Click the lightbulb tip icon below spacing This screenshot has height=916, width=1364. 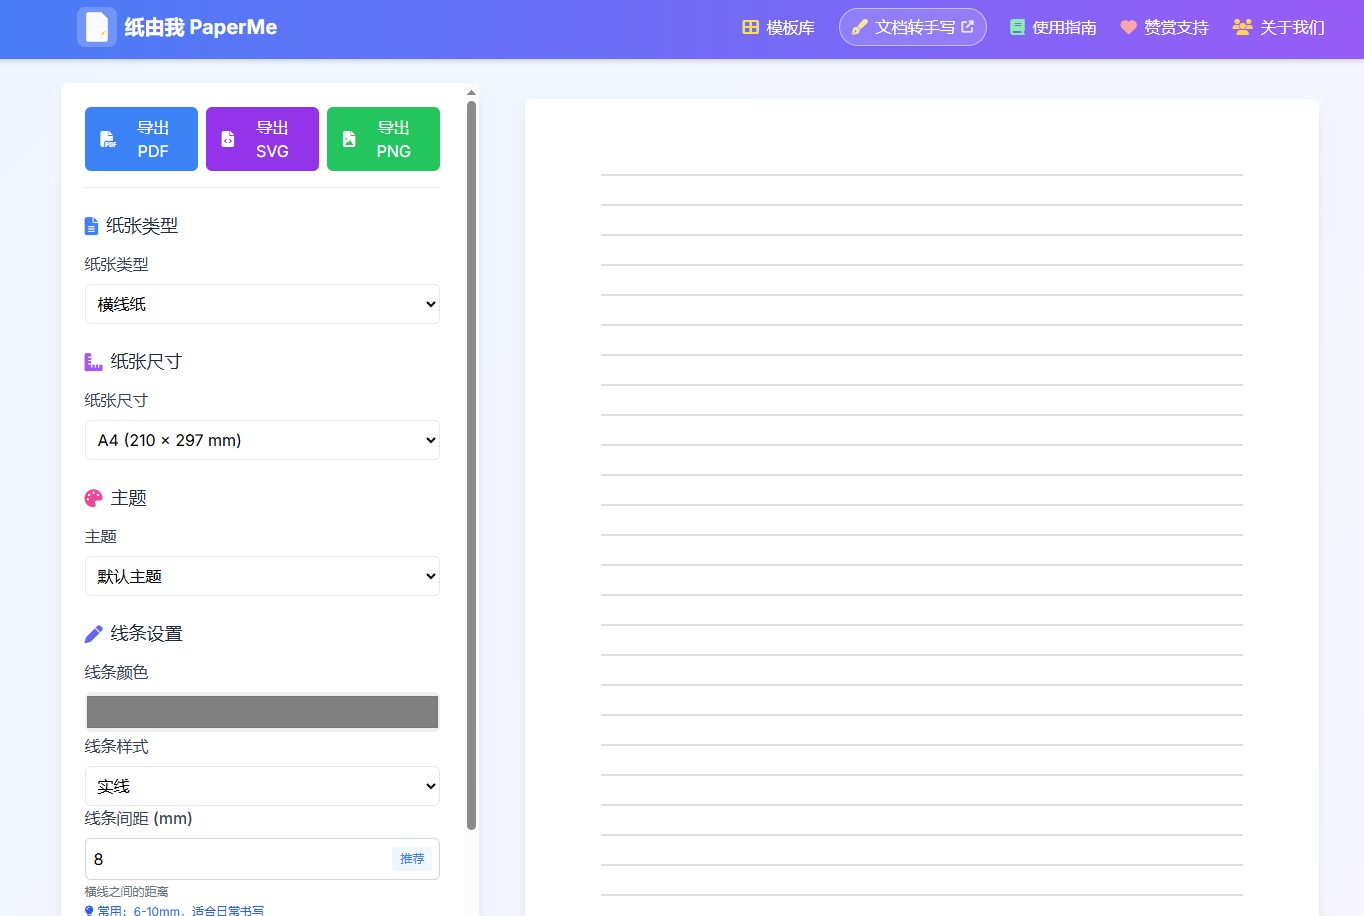click(x=89, y=911)
